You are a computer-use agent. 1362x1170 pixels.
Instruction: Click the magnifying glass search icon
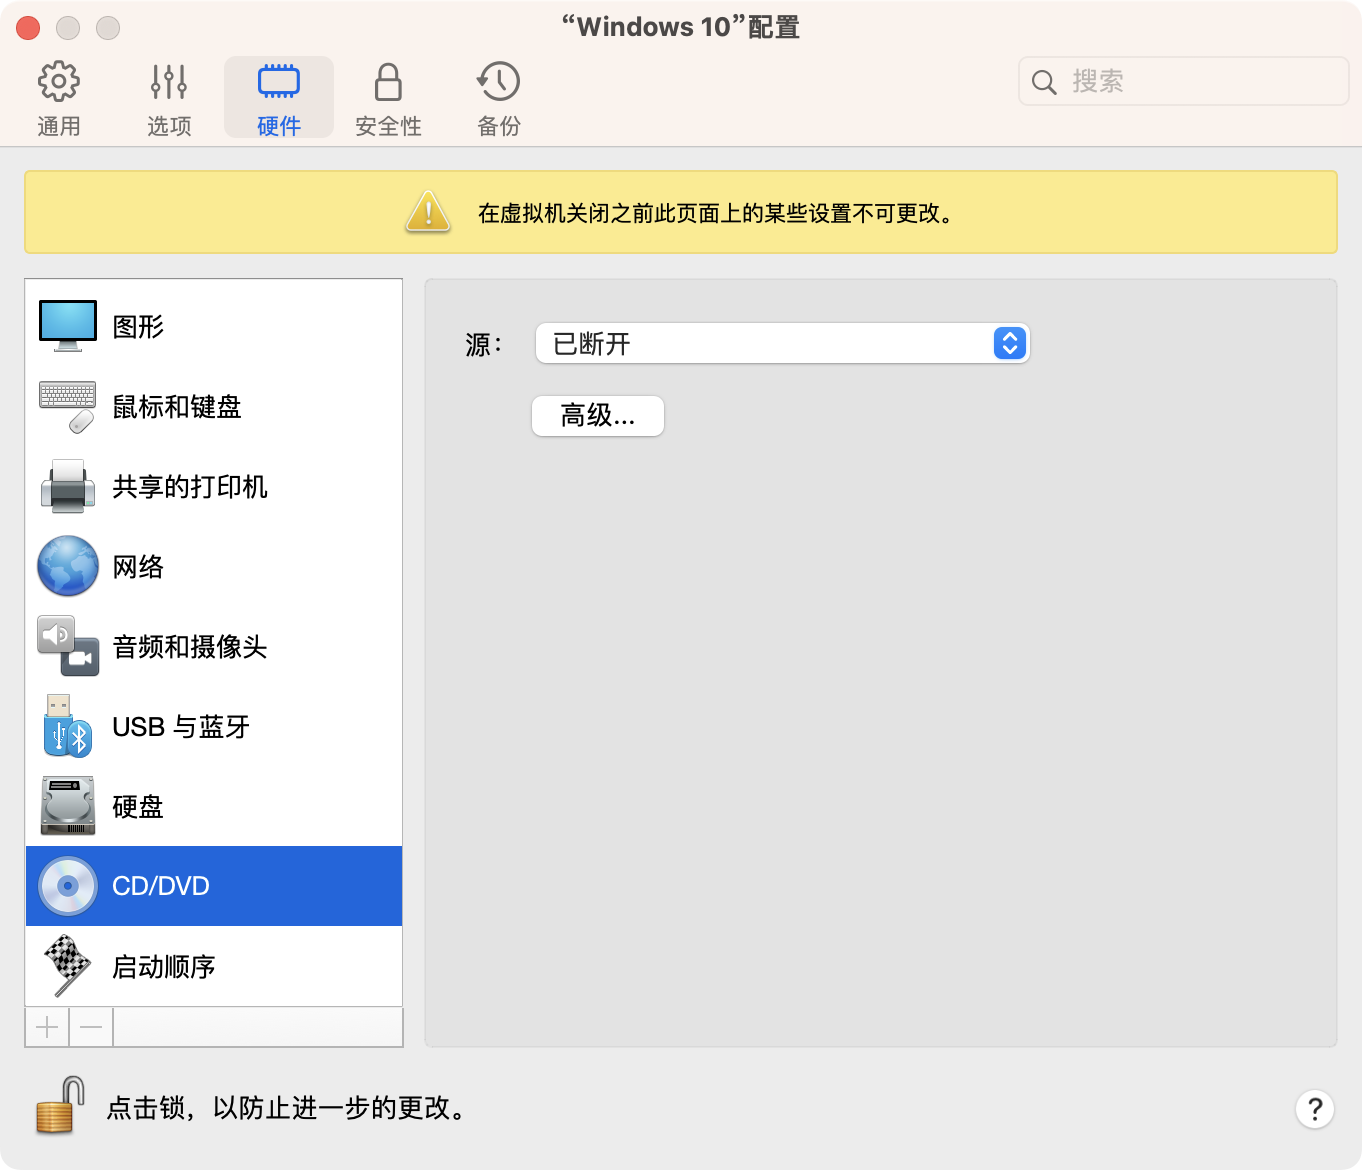[1044, 82]
